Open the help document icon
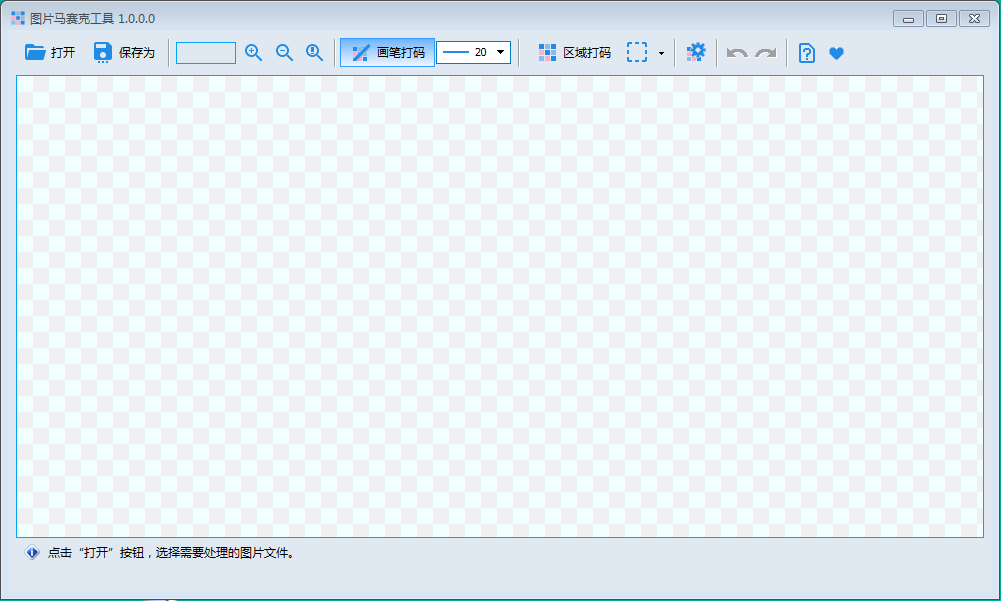1001x601 pixels. point(807,53)
